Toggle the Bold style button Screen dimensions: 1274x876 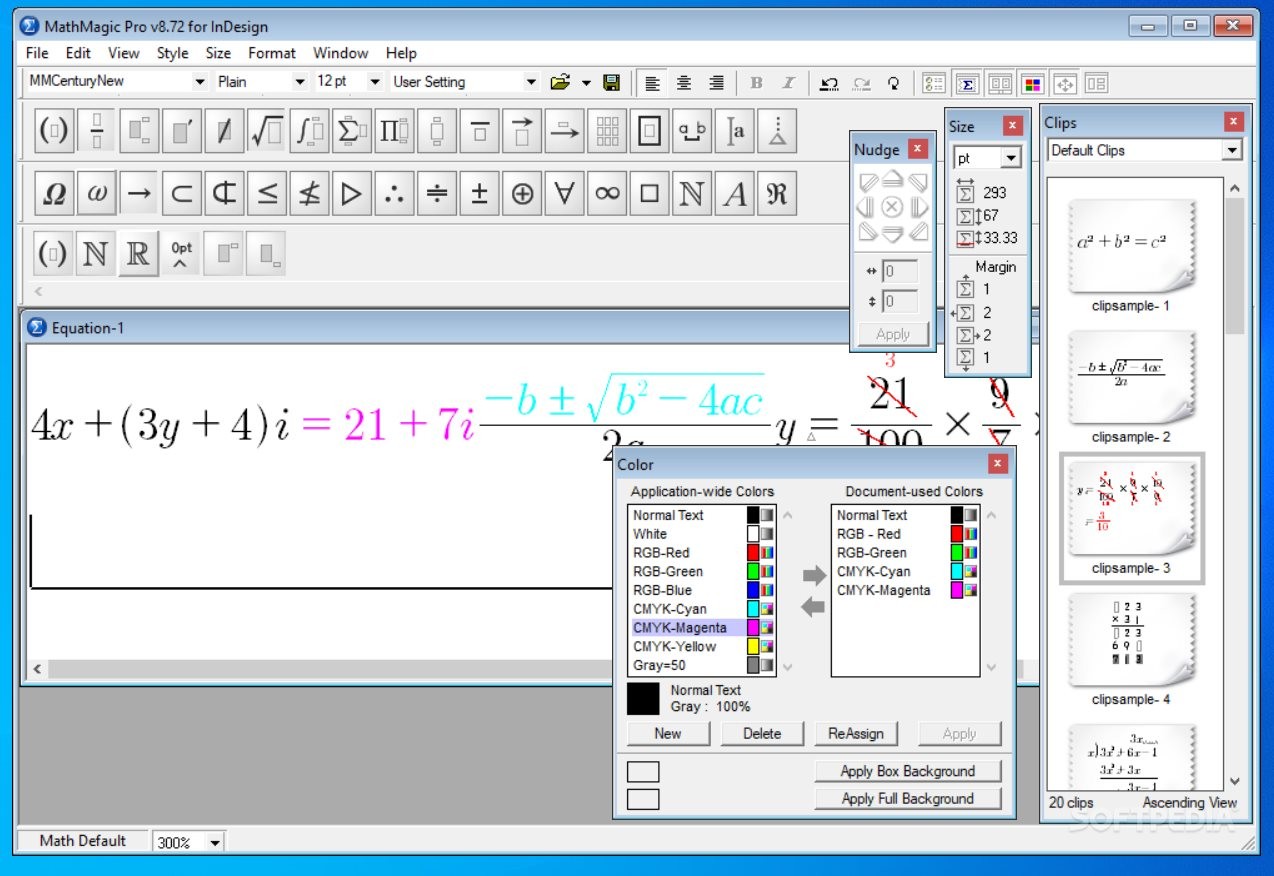pos(756,84)
